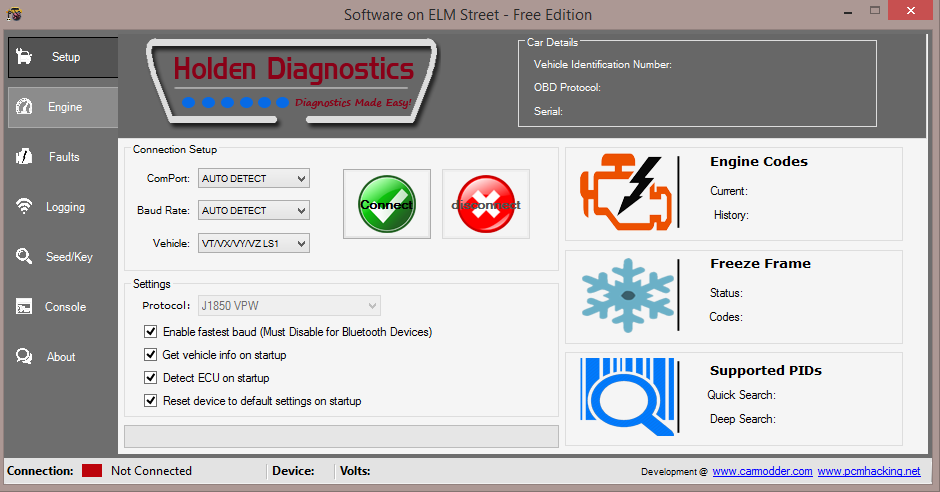Click the Console terminal icon
This screenshot has height=492, width=940.
pyautogui.click(x=24, y=306)
